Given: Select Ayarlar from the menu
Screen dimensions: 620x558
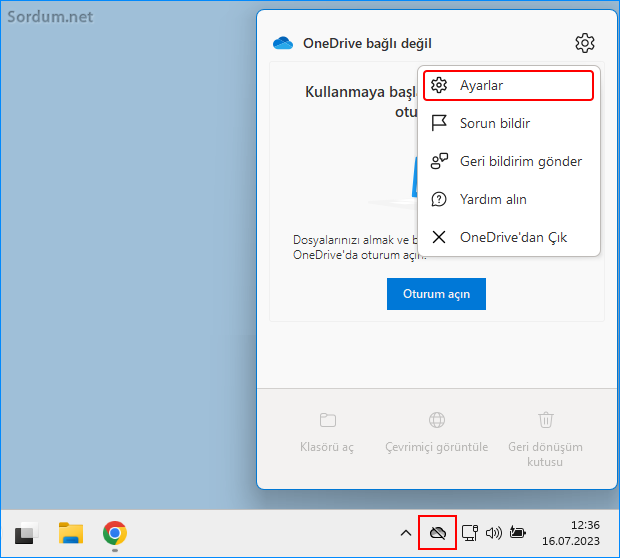Looking at the screenshot, I should coord(508,85).
